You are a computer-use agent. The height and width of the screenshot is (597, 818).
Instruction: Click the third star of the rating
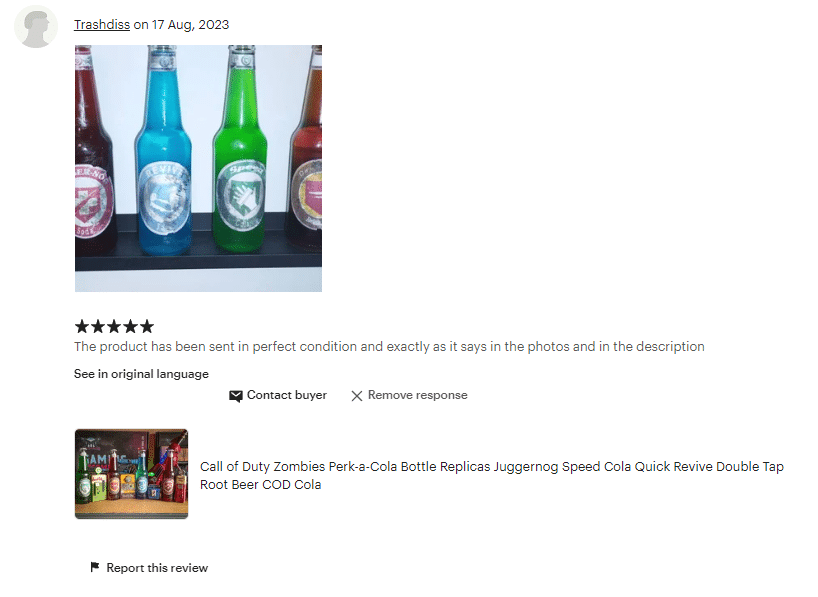(x=114, y=327)
